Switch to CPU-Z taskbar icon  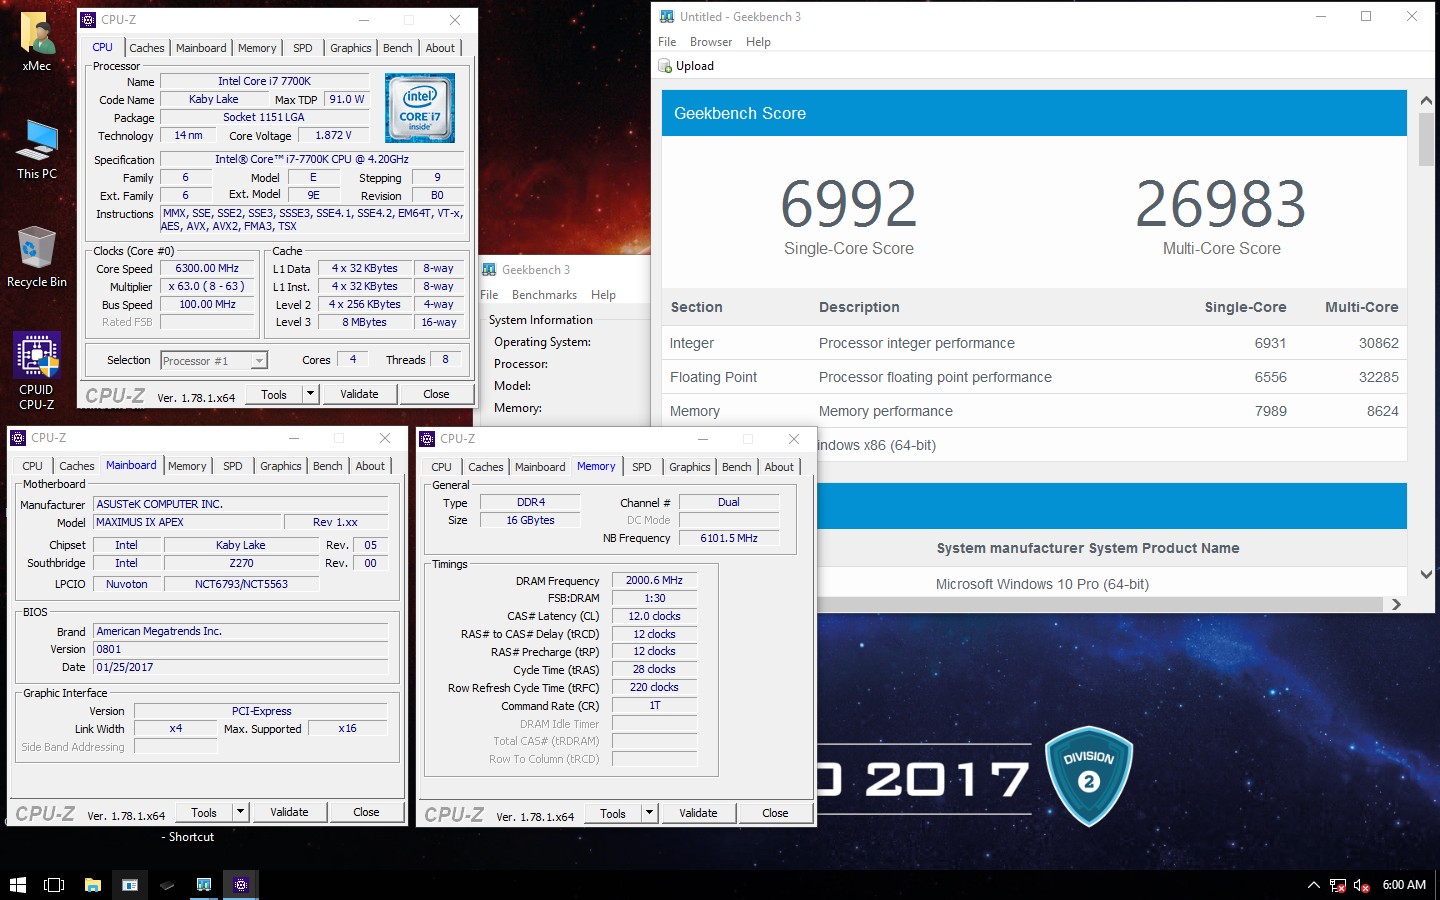click(x=241, y=885)
